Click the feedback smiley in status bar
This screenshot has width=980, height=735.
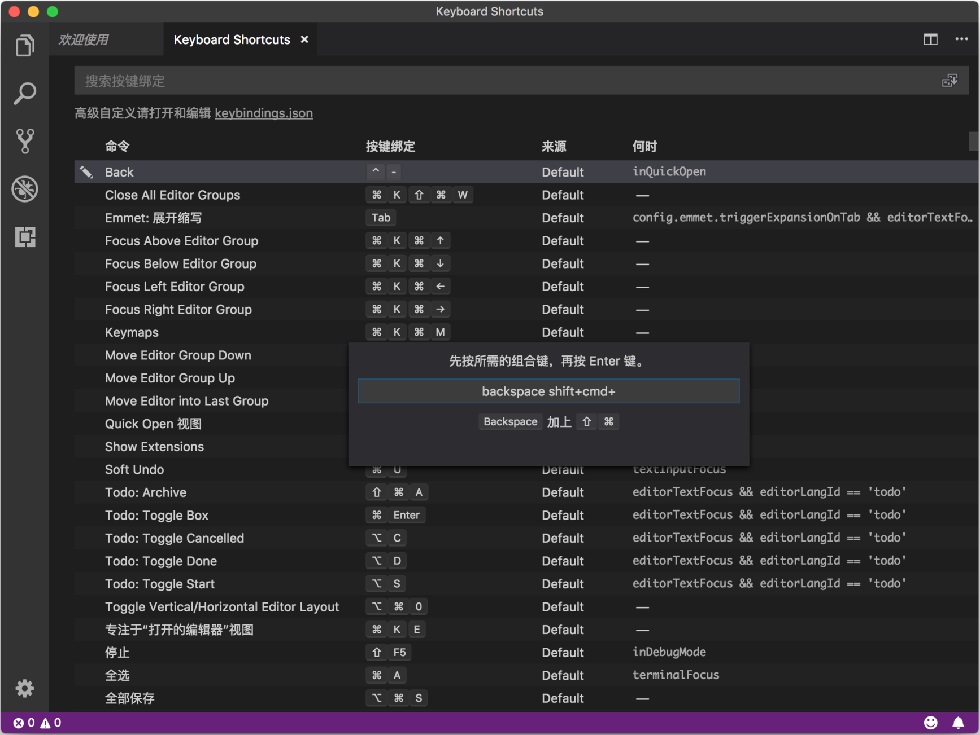click(x=931, y=722)
